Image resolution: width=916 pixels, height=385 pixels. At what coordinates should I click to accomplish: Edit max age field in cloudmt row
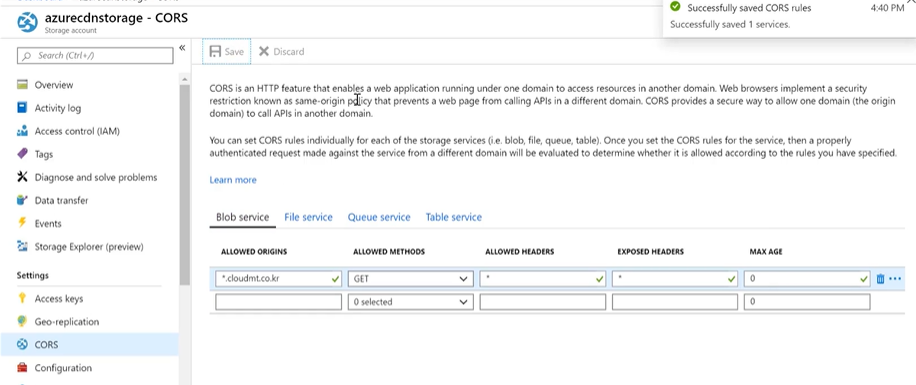click(x=807, y=279)
